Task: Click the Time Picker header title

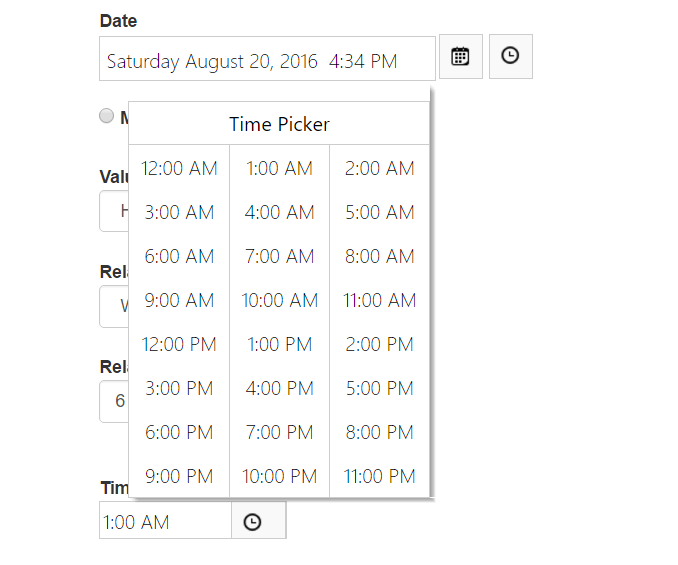Action: coord(279,124)
